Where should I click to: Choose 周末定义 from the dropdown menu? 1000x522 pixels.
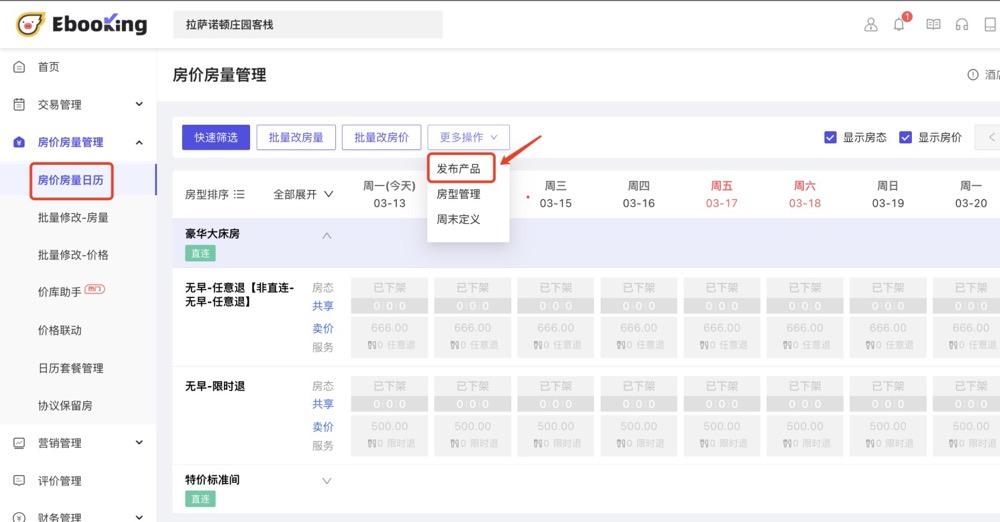point(459,219)
